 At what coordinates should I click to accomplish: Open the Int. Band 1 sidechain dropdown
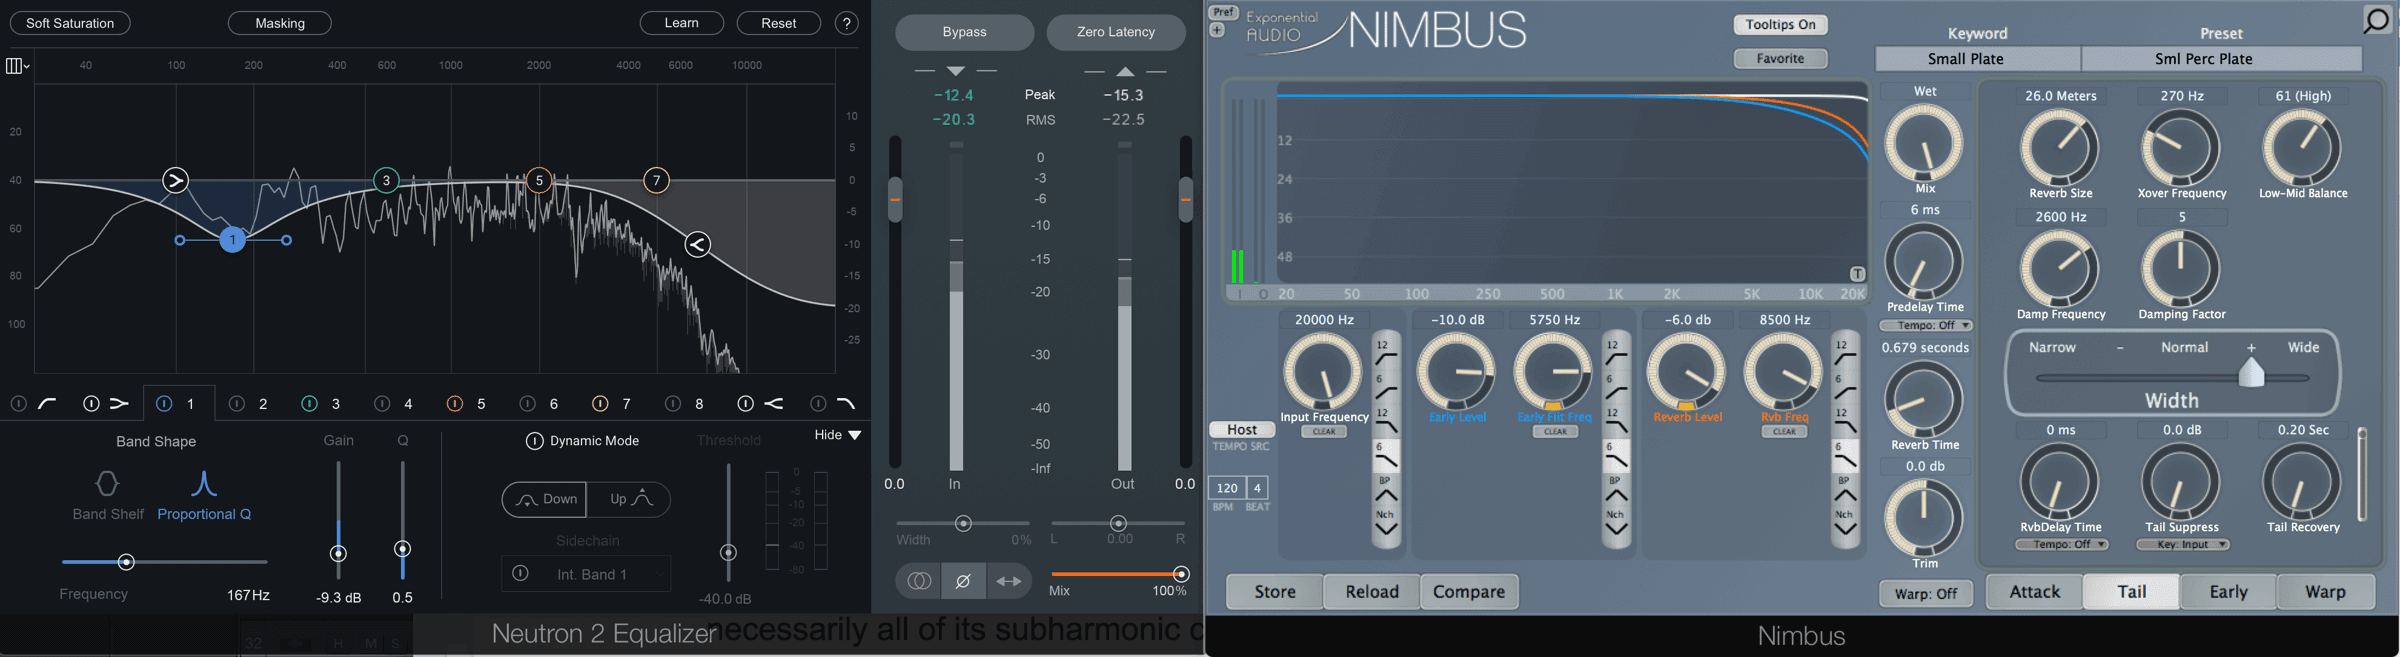tap(586, 574)
